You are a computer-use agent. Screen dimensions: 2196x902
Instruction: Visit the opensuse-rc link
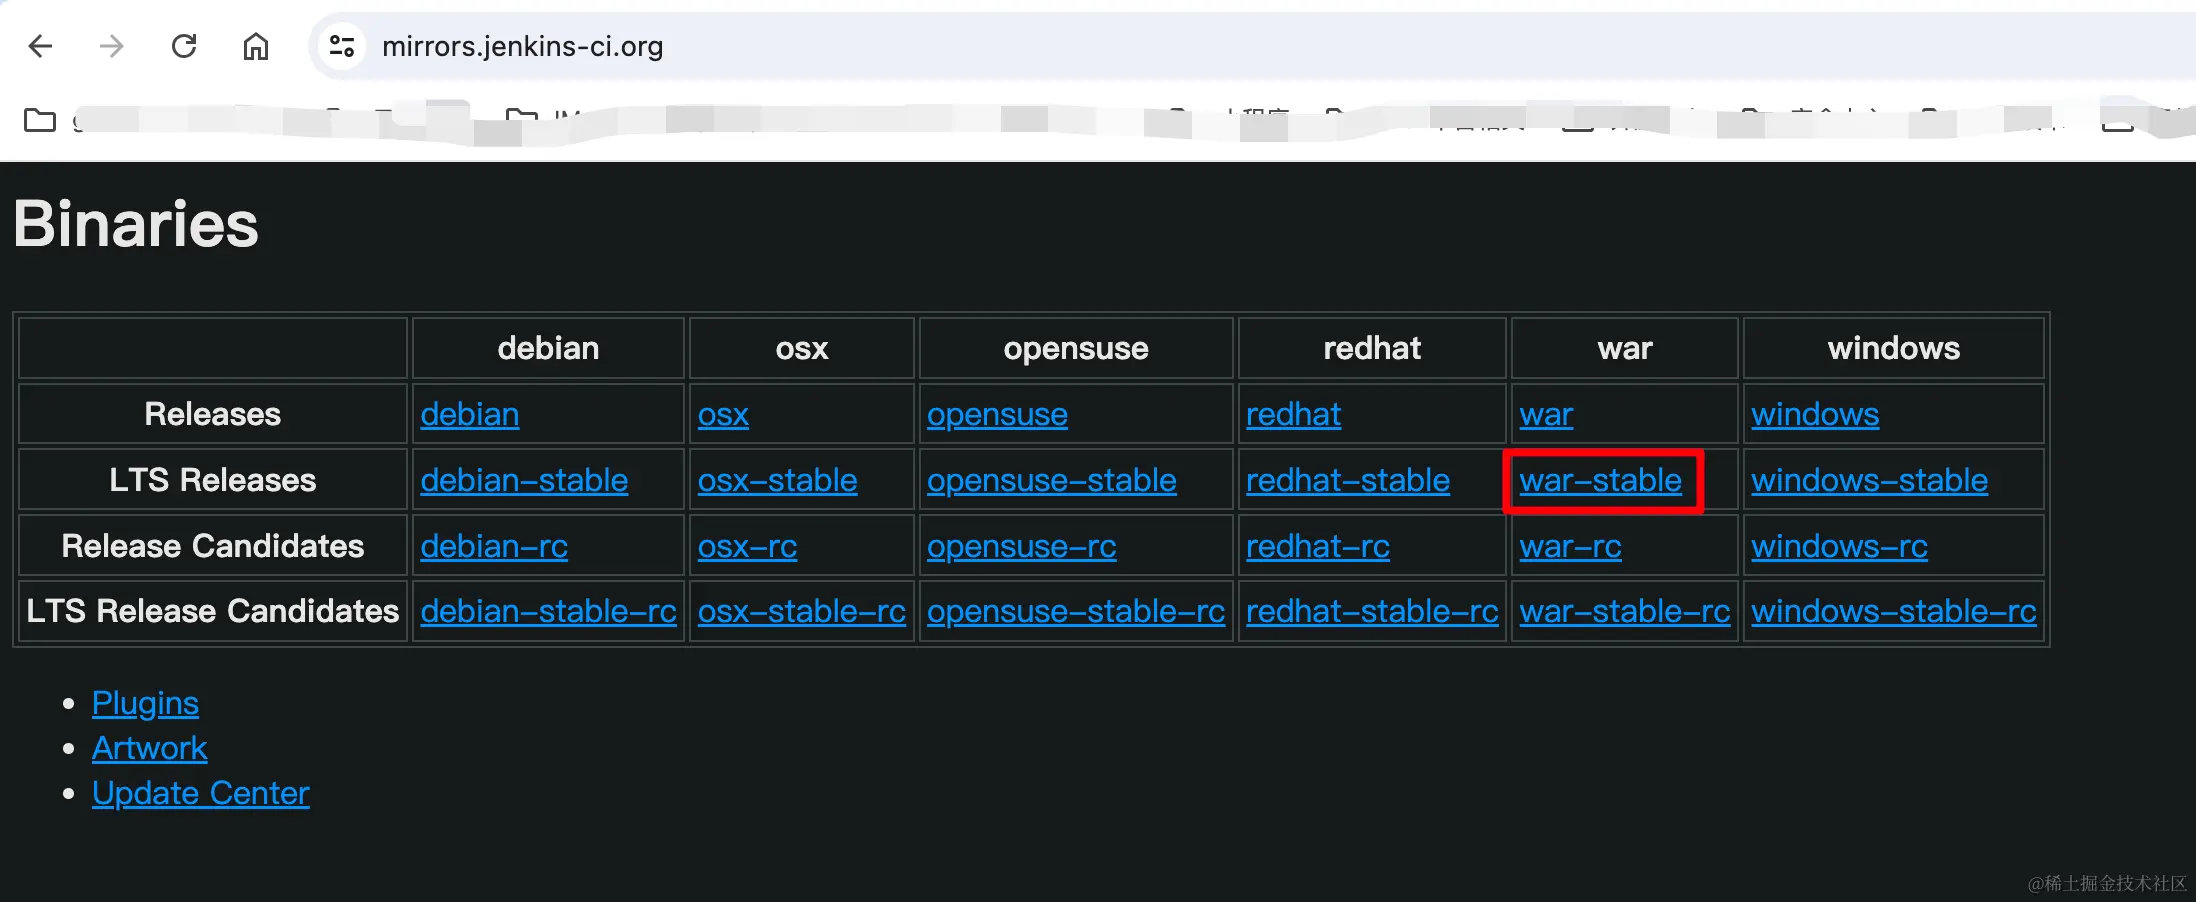pyautogui.click(x=1021, y=546)
